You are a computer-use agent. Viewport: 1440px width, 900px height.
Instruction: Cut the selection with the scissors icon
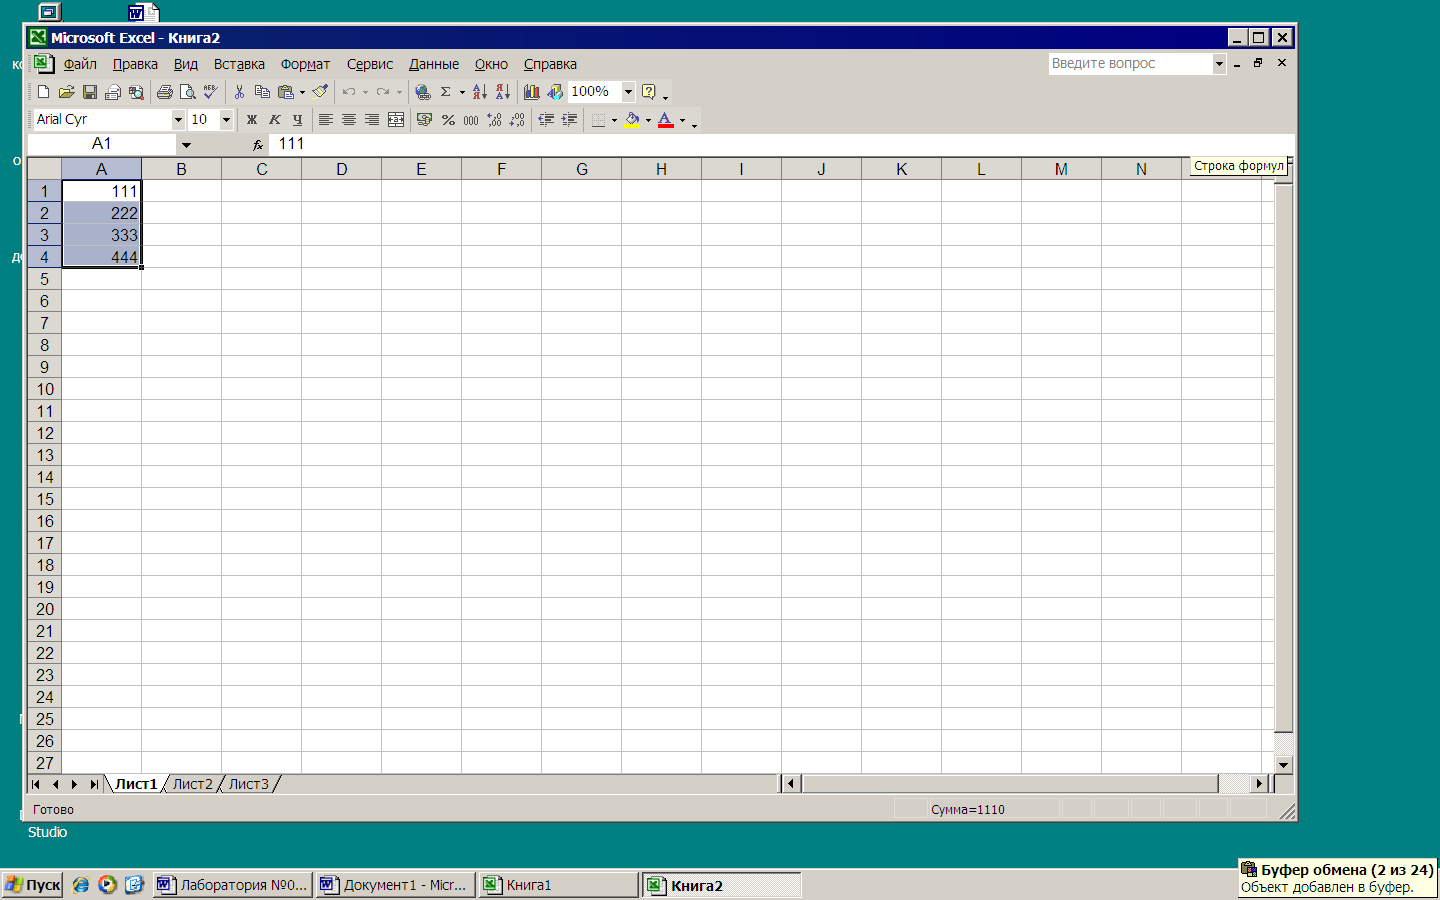(x=239, y=92)
